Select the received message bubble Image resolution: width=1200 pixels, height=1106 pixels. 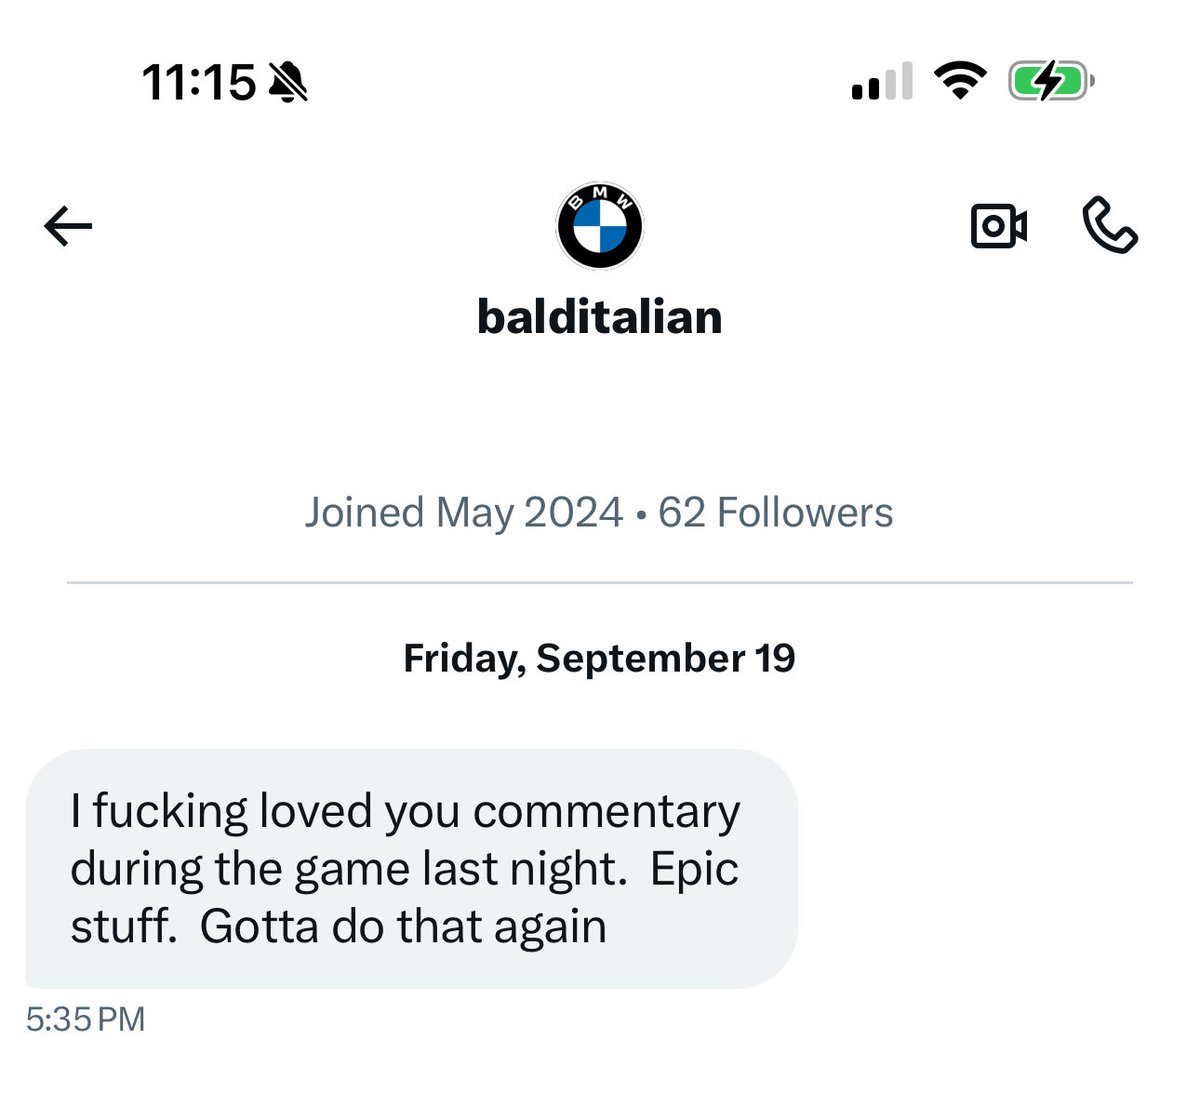point(410,868)
